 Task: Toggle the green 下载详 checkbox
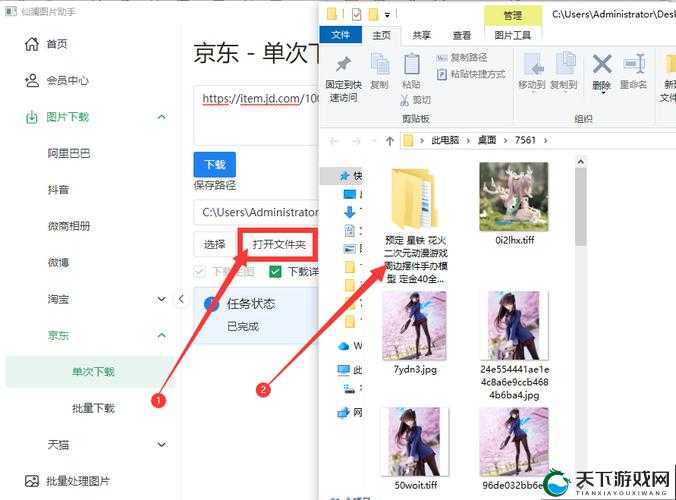tap(275, 272)
